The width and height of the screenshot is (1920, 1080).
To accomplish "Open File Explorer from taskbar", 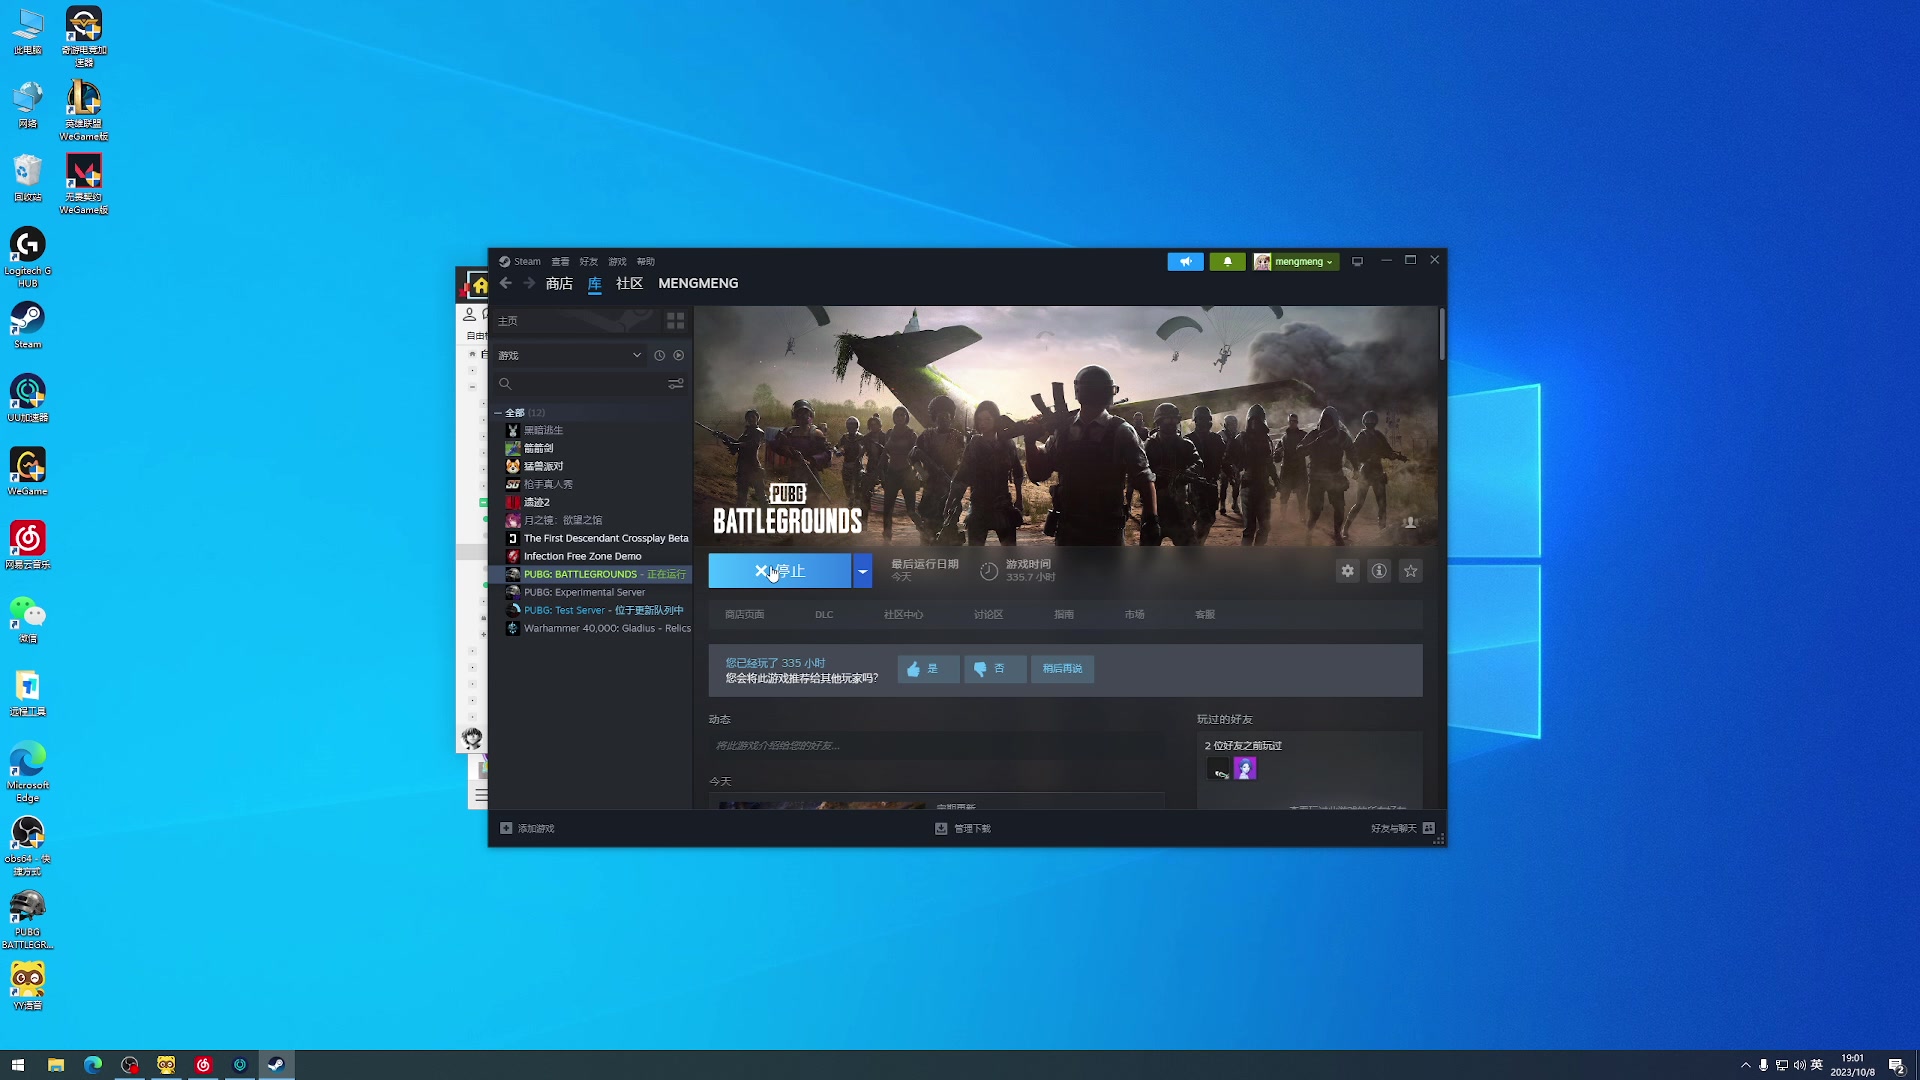I will [56, 1065].
